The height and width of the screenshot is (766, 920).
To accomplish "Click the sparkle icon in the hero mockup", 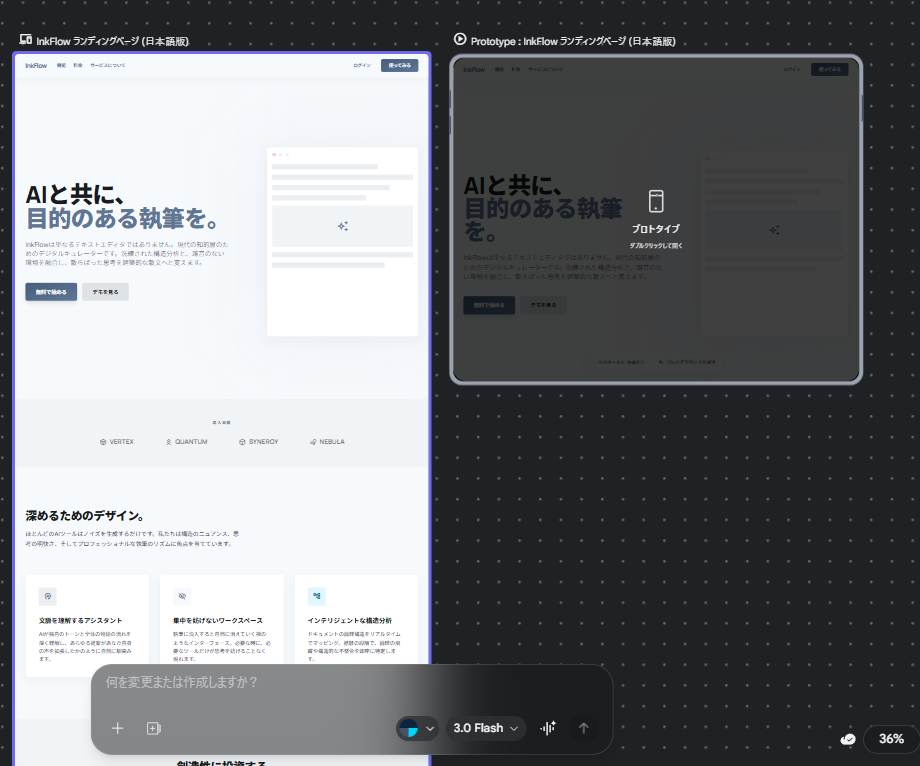I will click(x=342, y=226).
